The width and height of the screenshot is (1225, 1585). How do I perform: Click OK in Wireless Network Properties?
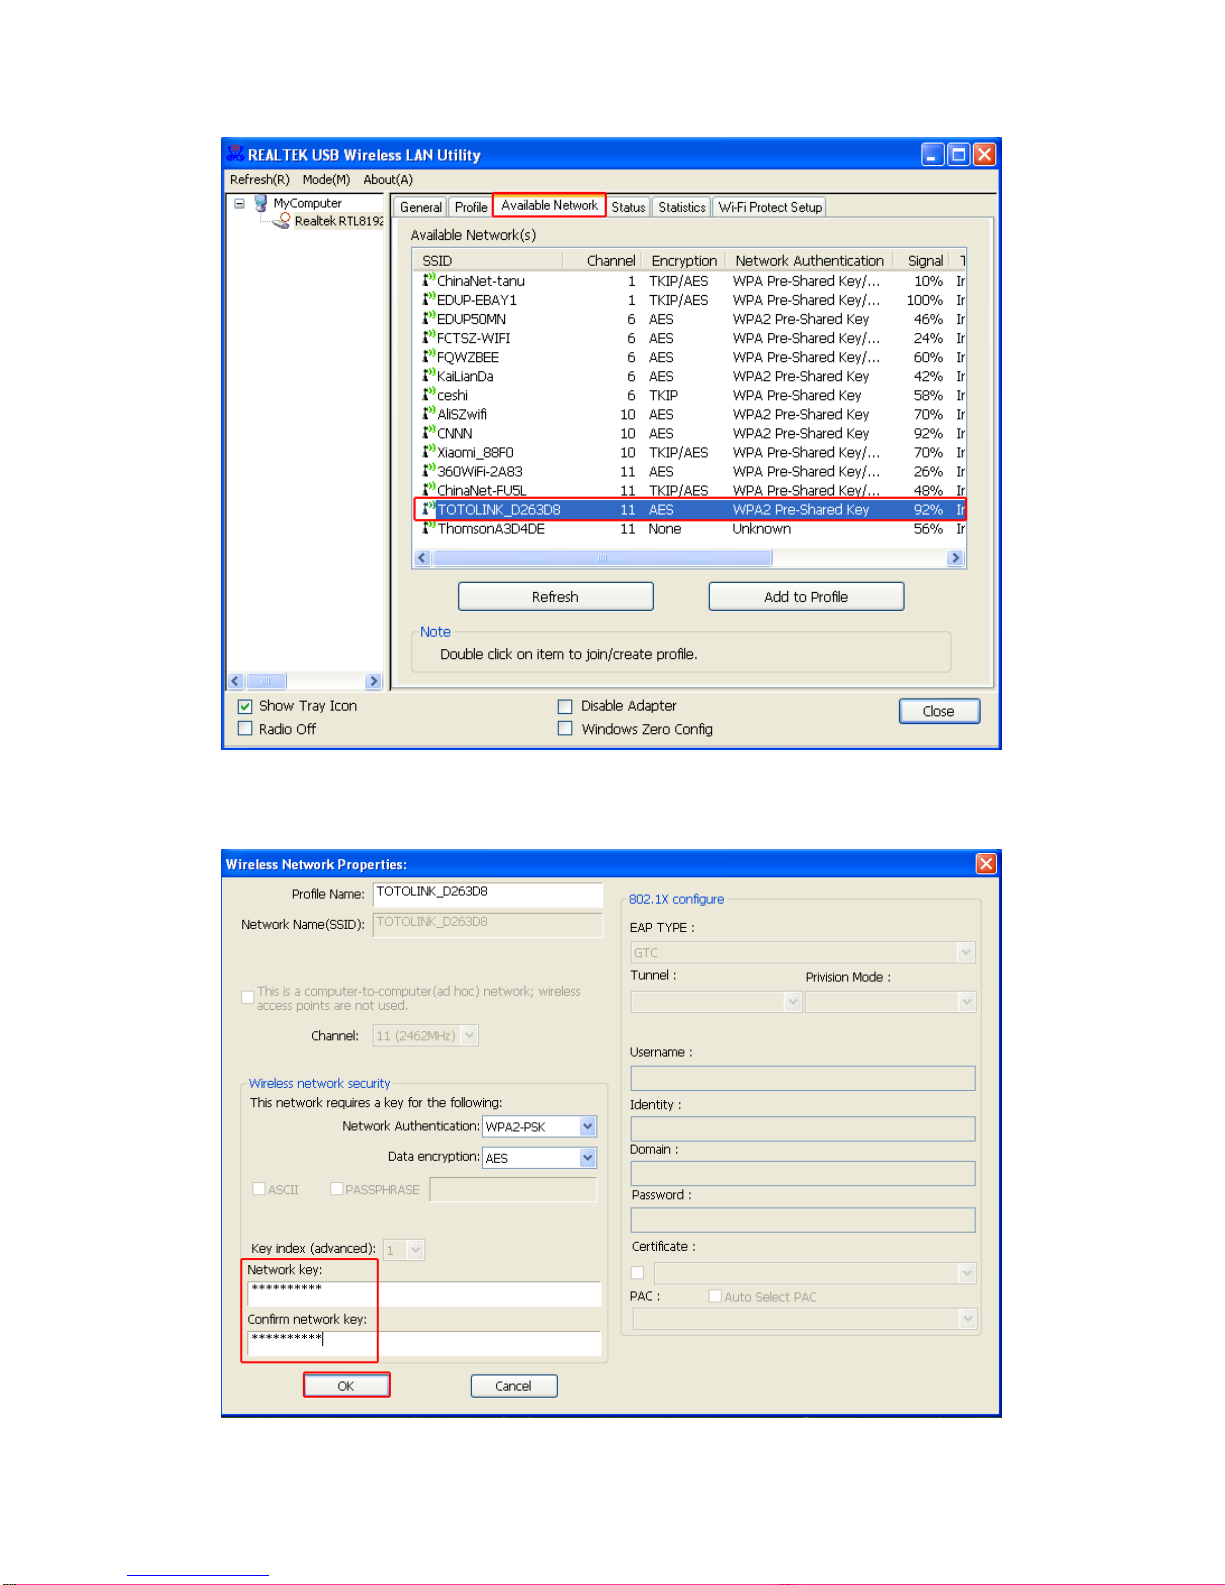pos(346,1386)
